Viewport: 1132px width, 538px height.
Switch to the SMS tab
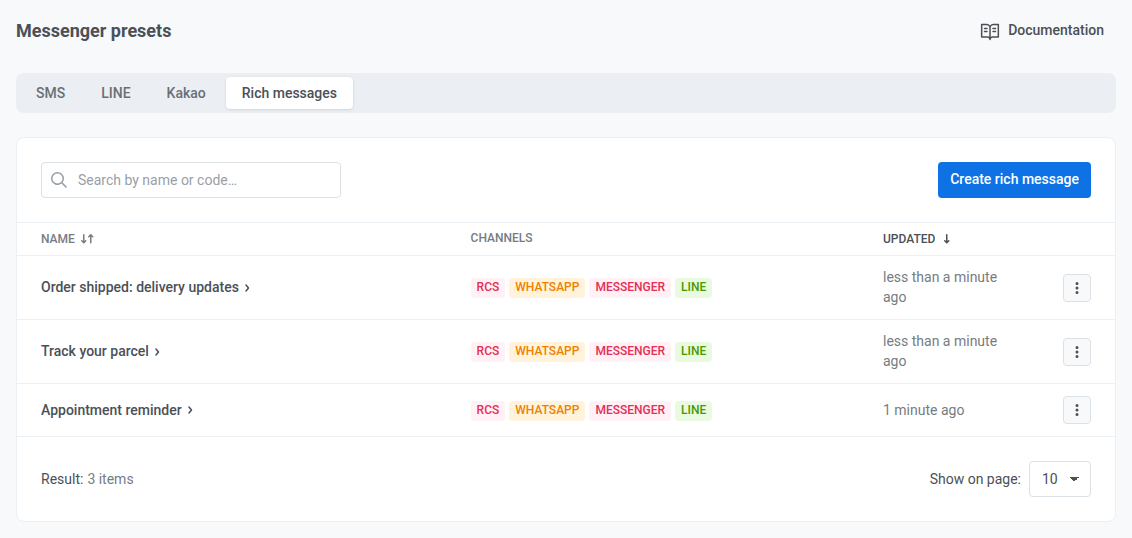(51, 93)
